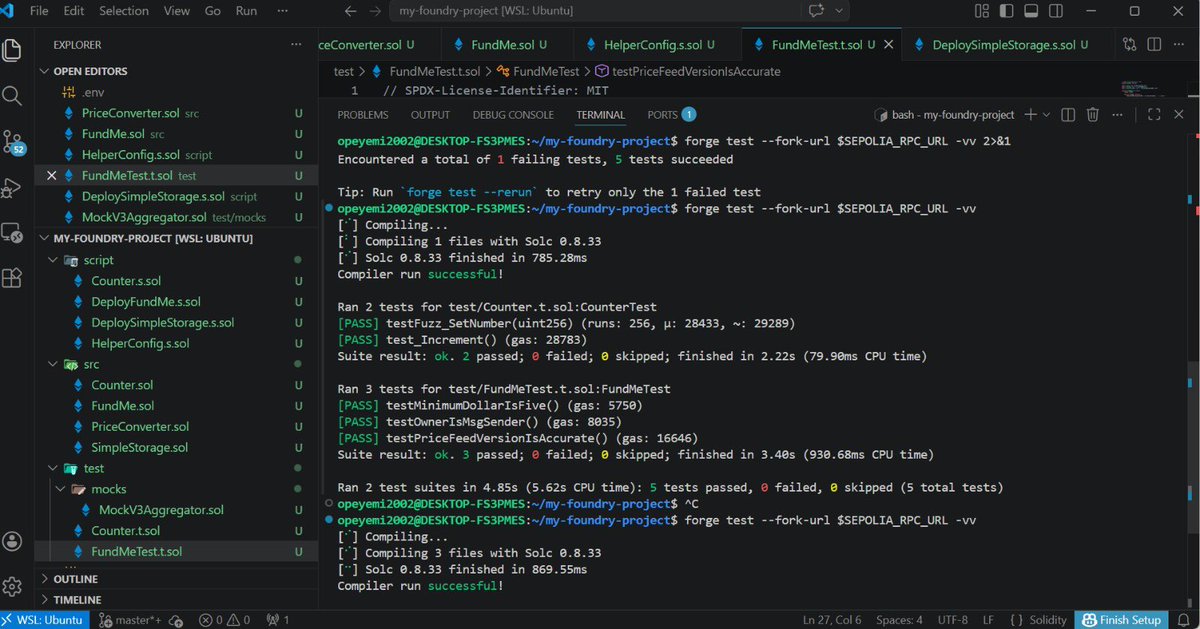1200x629 pixels.
Task: Open the View menu
Action: (176, 11)
